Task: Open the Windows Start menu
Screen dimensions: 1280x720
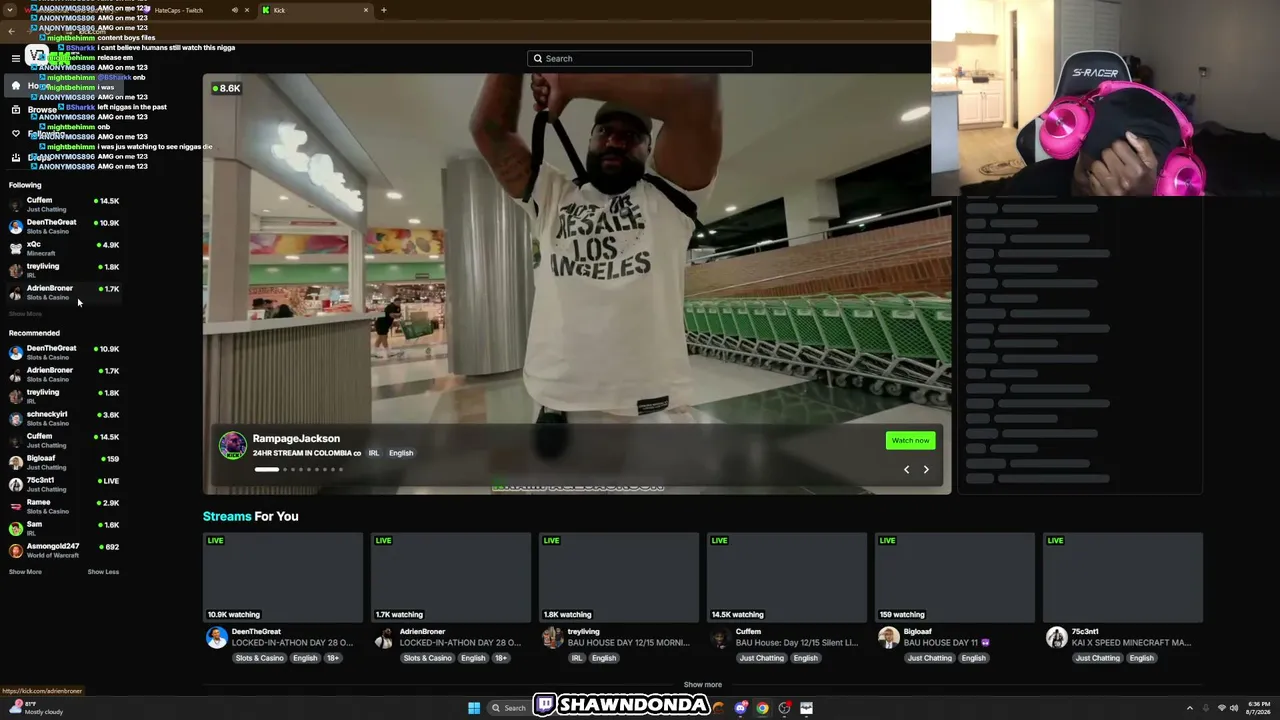Action: tap(474, 708)
